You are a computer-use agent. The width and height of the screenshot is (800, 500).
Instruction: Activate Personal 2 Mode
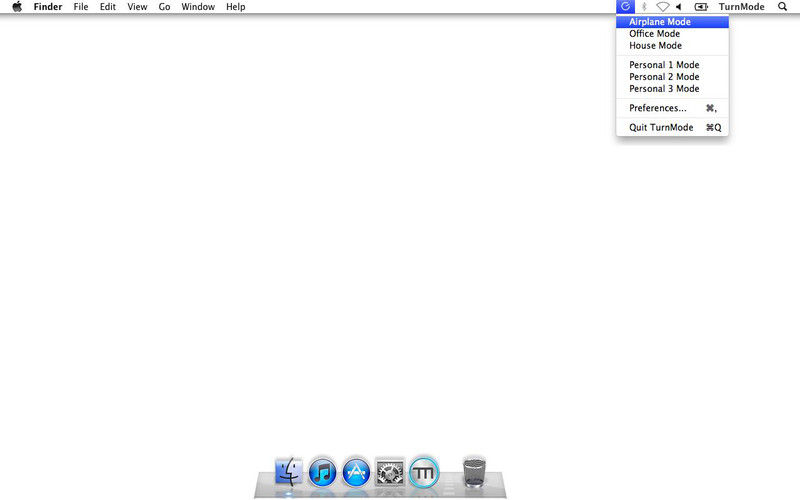click(672, 77)
